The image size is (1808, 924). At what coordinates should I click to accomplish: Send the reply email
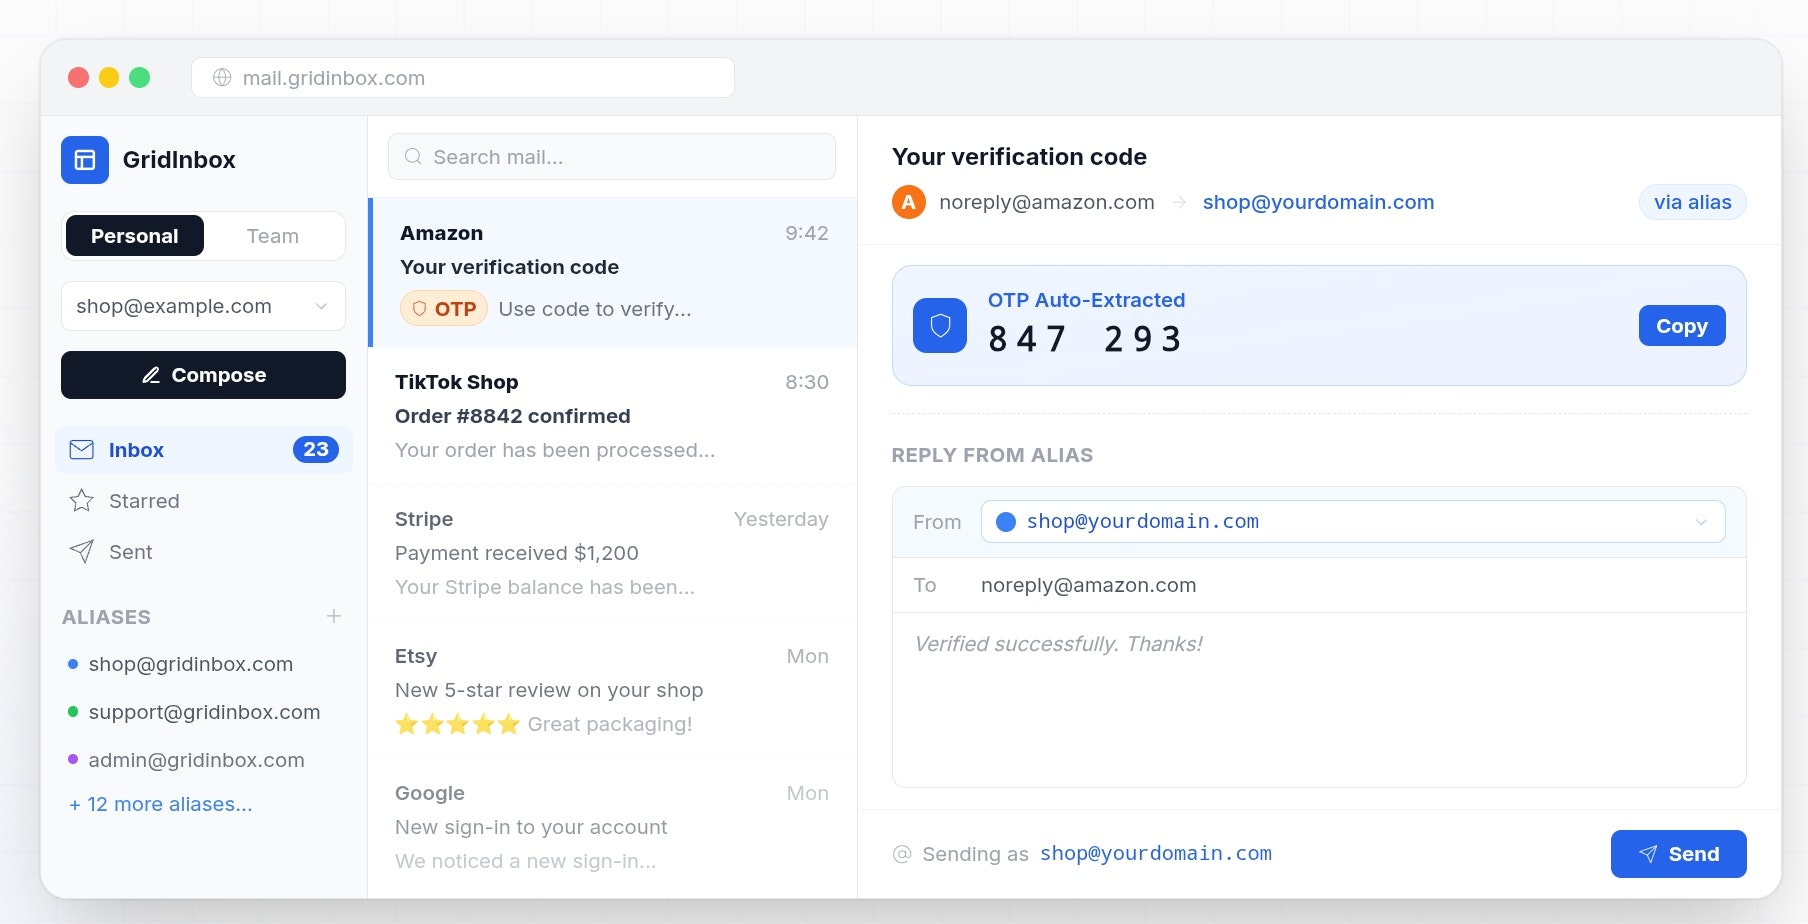pyautogui.click(x=1679, y=854)
